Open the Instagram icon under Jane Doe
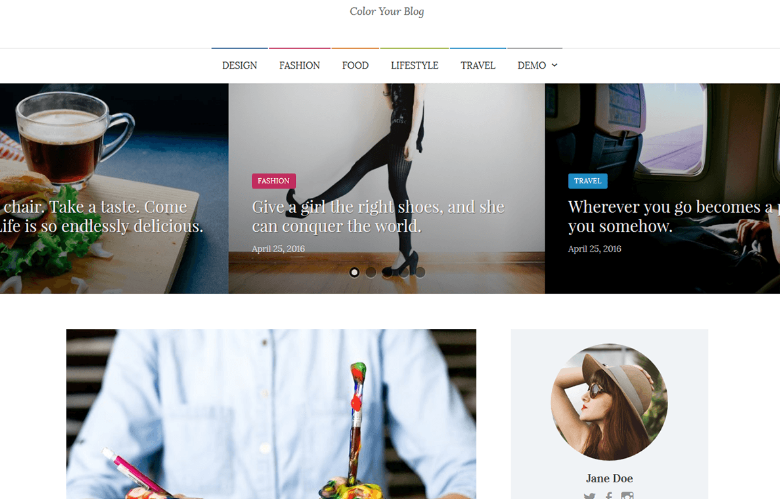Image resolution: width=780 pixels, height=499 pixels. pyautogui.click(x=627, y=496)
